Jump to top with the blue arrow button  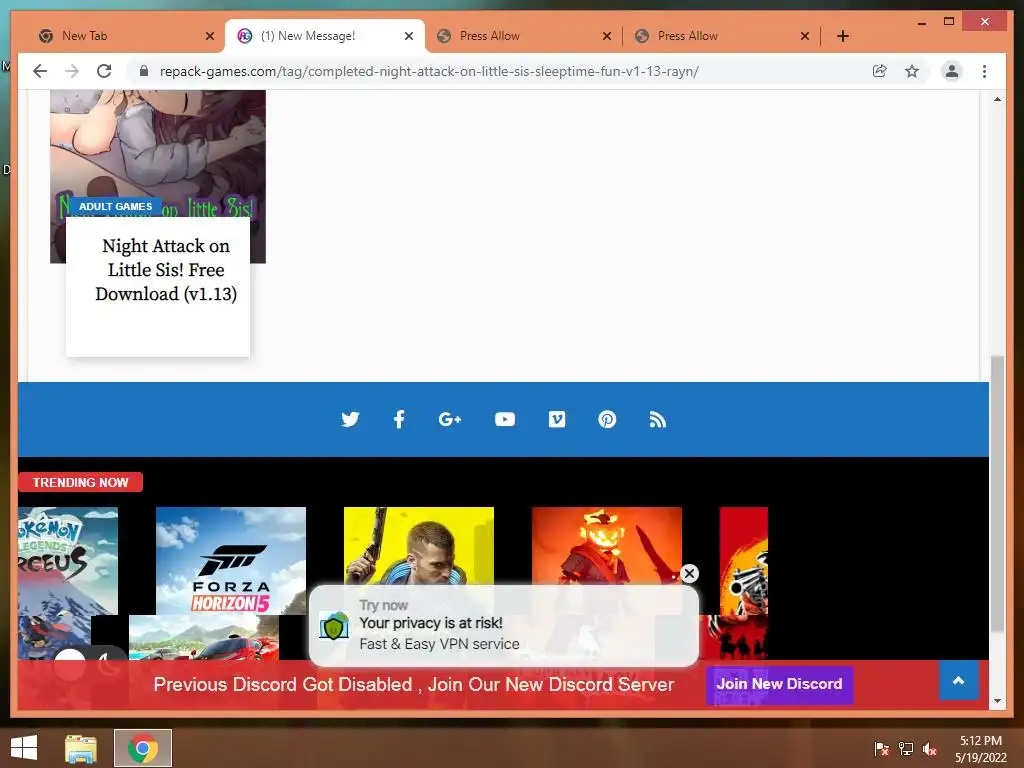tap(958, 680)
